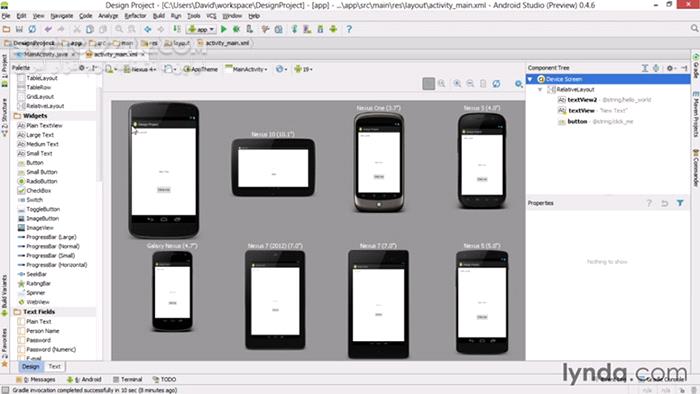Open the configuration file dropdown

point(110,69)
